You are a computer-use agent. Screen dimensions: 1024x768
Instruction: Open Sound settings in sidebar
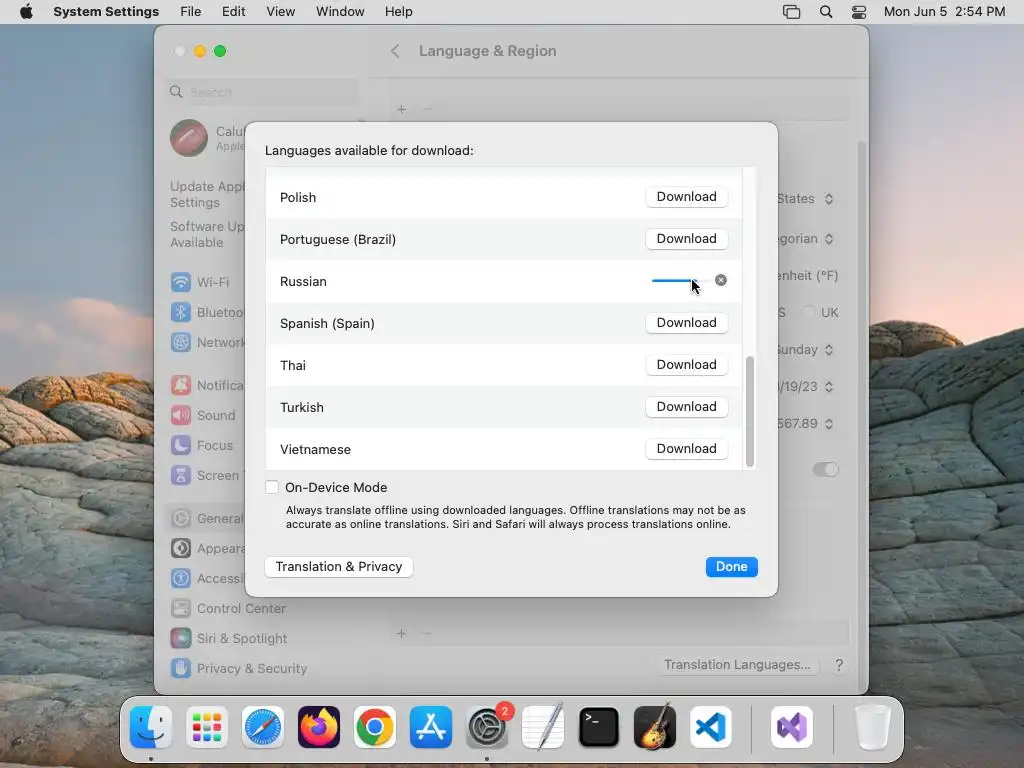click(x=202, y=415)
